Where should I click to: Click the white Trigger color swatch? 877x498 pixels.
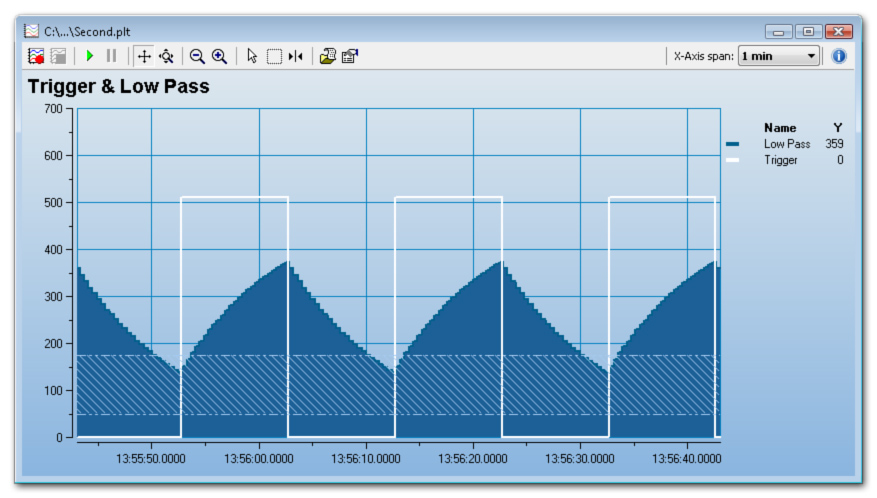(733, 160)
